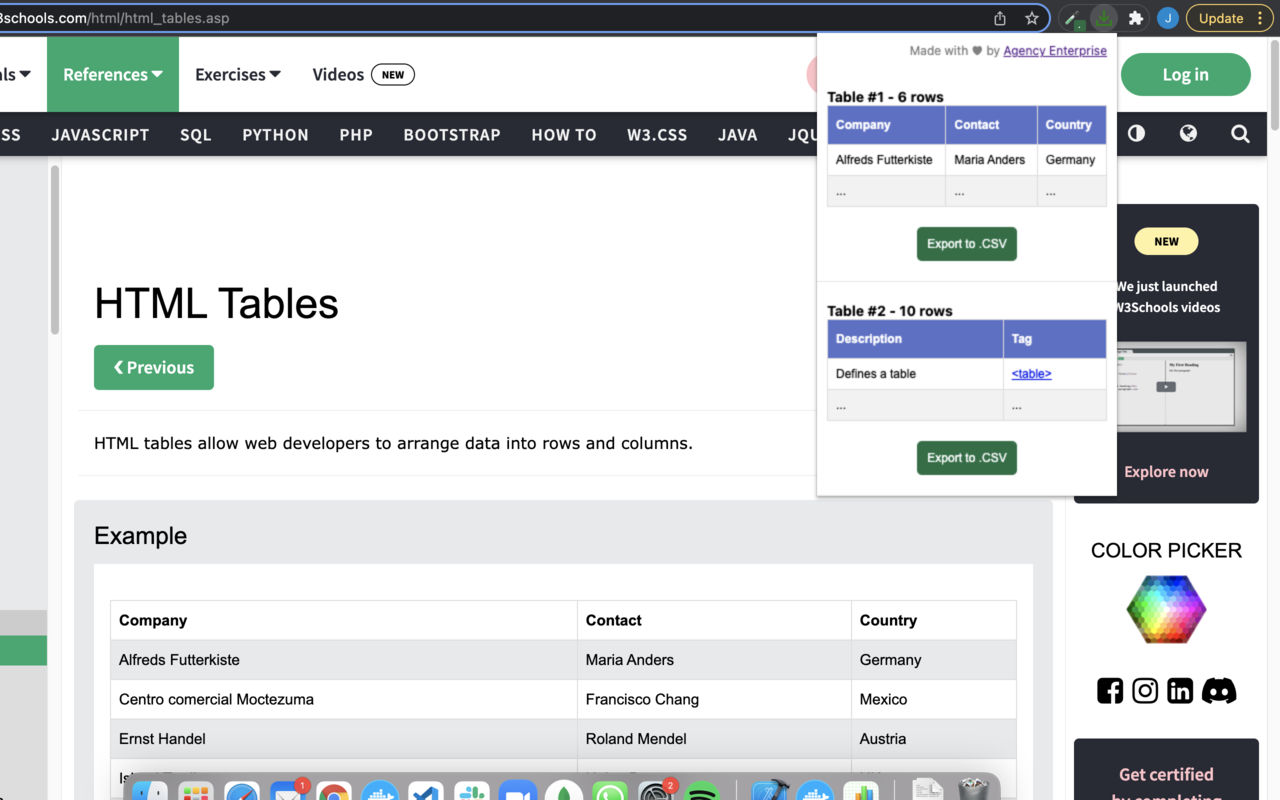
Task: Click the Color Picker hexagon
Action: [x=1166, y=609]
